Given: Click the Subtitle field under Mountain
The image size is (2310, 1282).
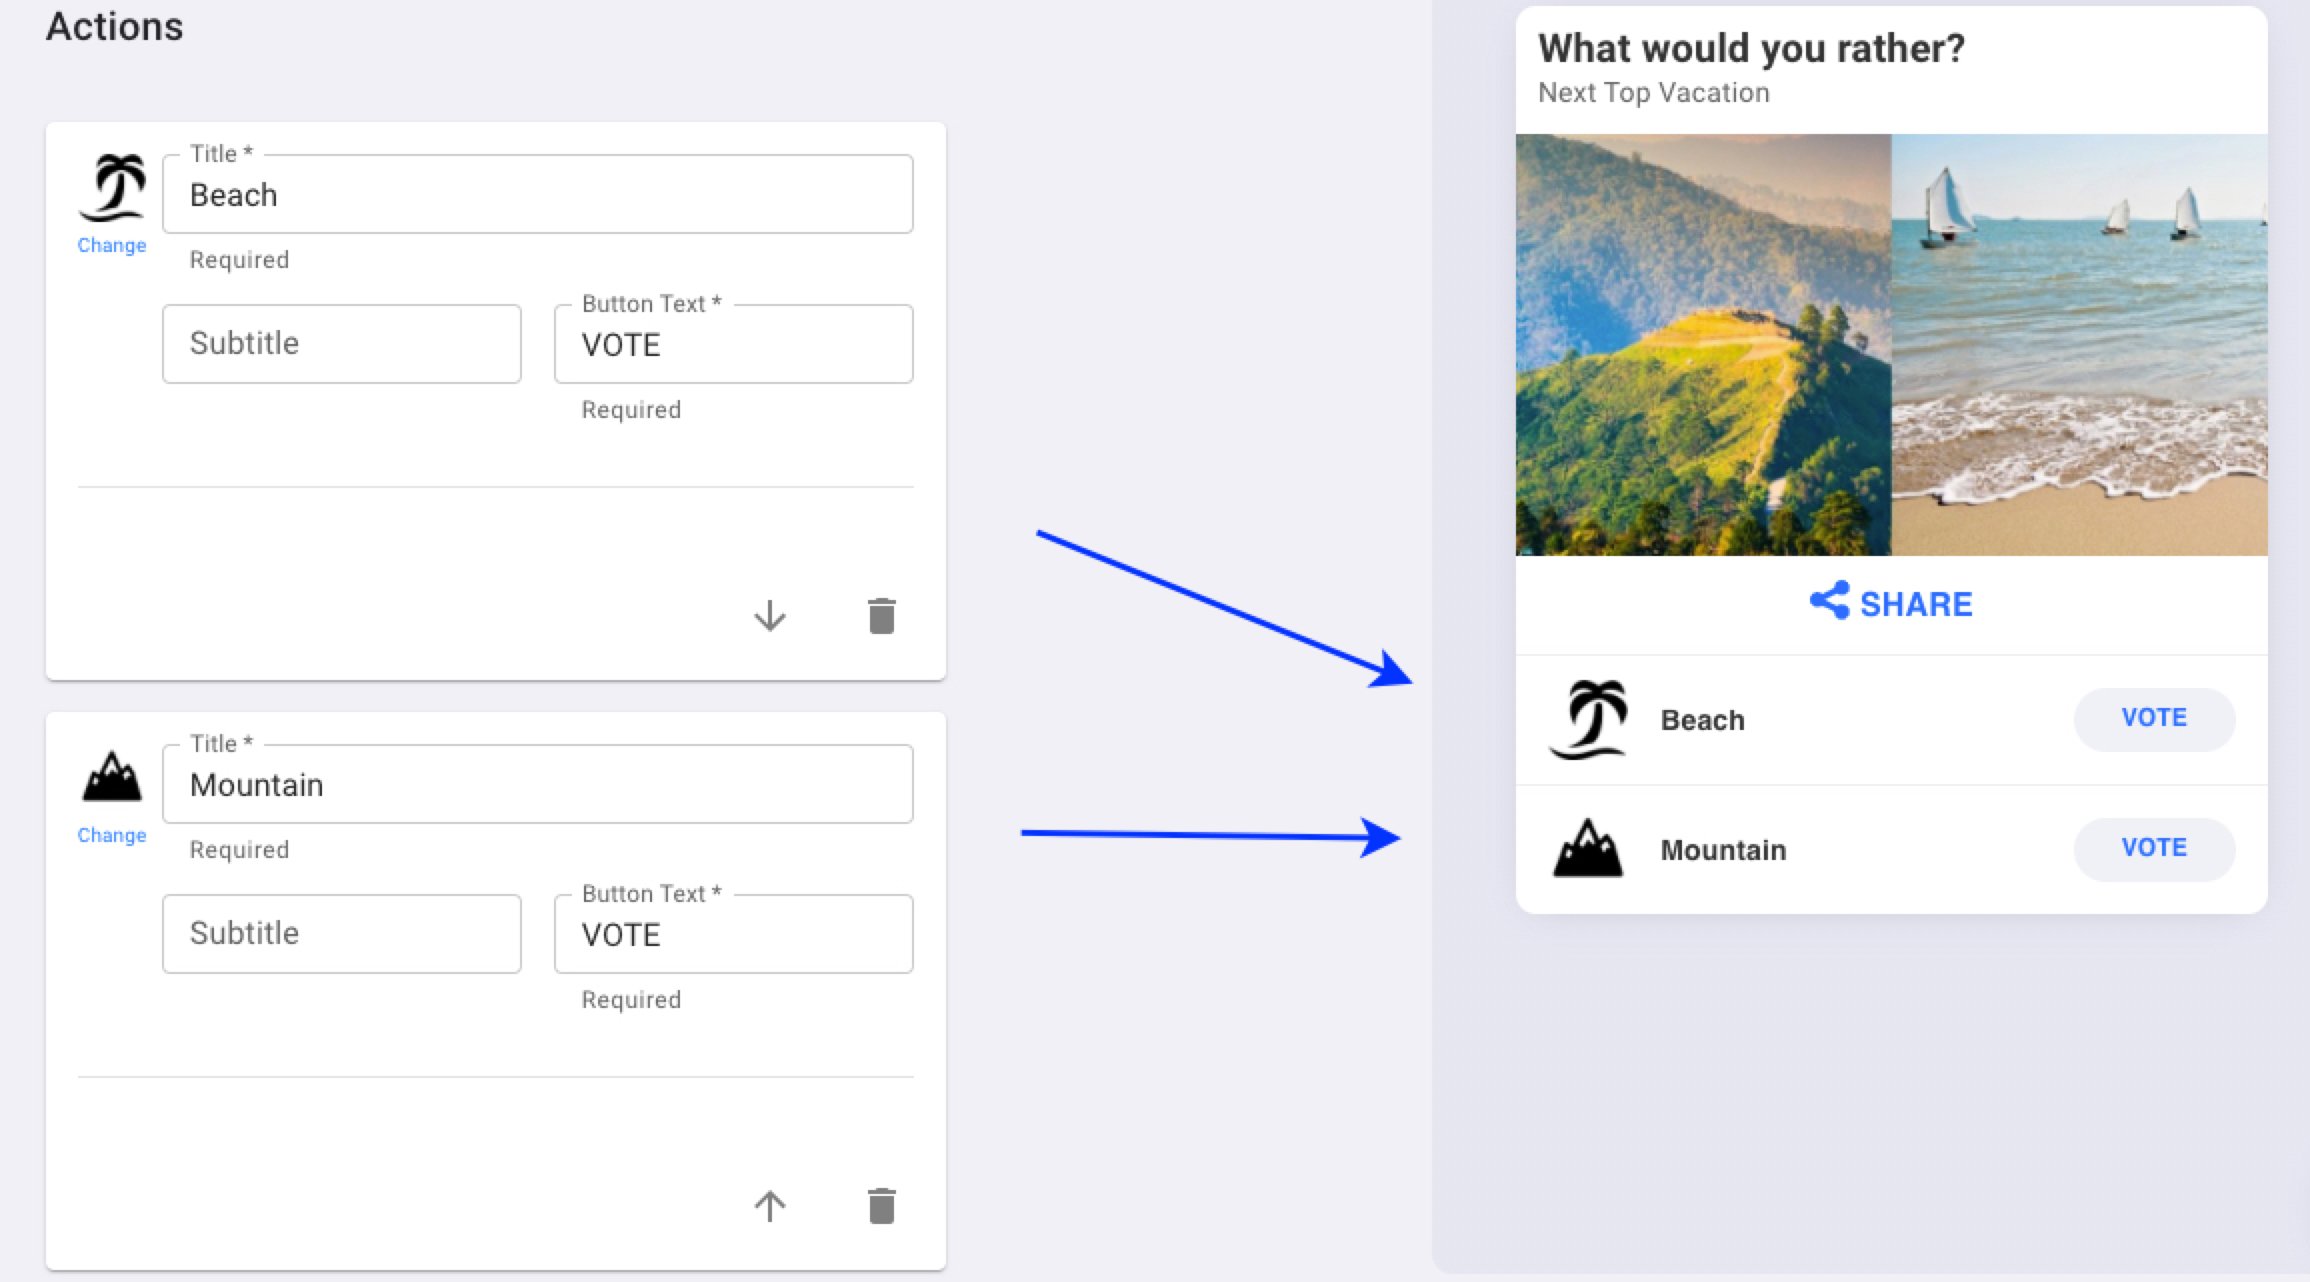Looking at the screenshot, I should click(x=342, y=934).
